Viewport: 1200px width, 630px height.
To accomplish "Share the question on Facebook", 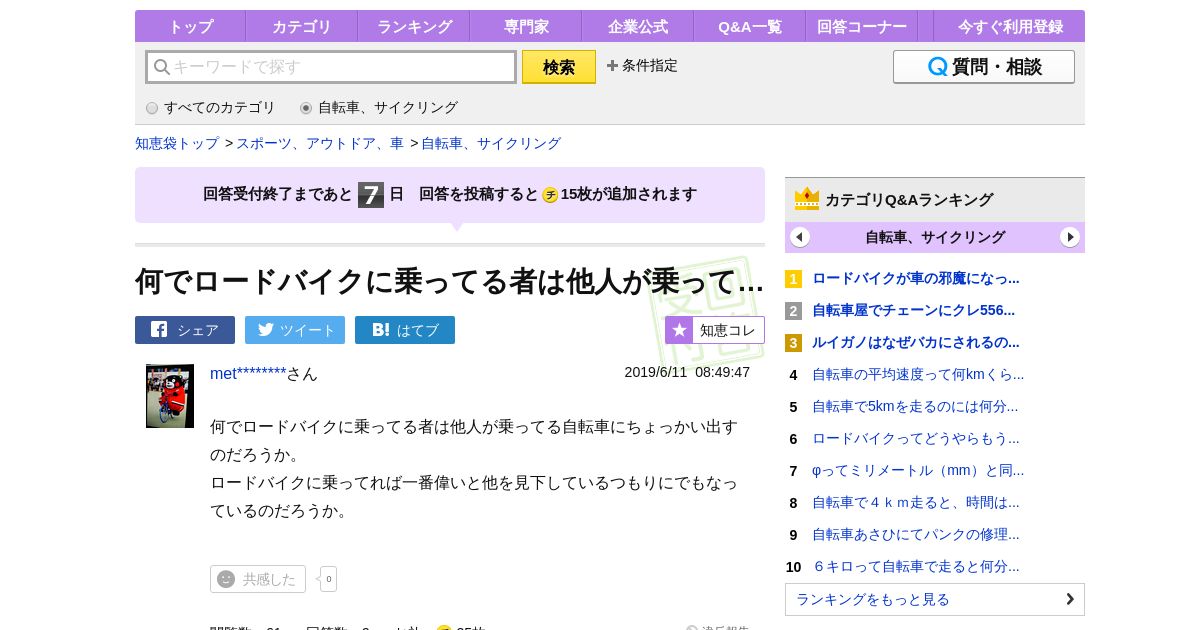I will click(x=185, y=330).
